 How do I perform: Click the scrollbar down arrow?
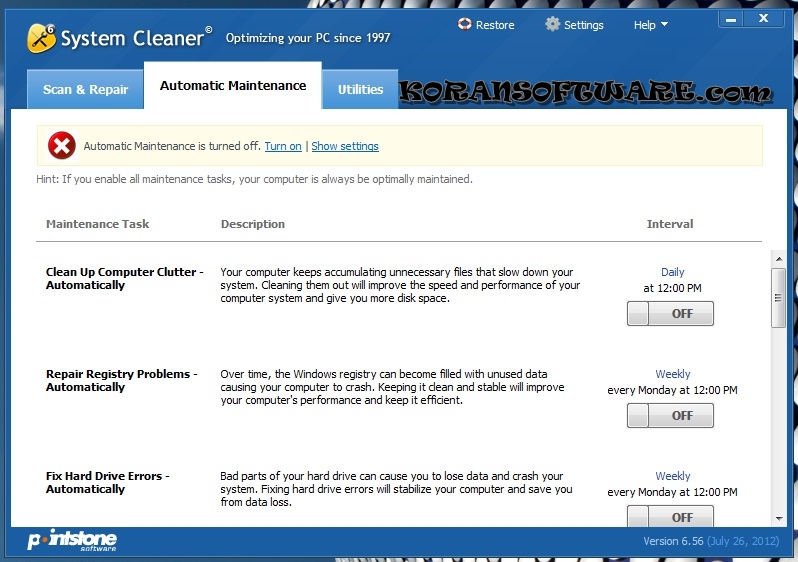coord(779,519)
